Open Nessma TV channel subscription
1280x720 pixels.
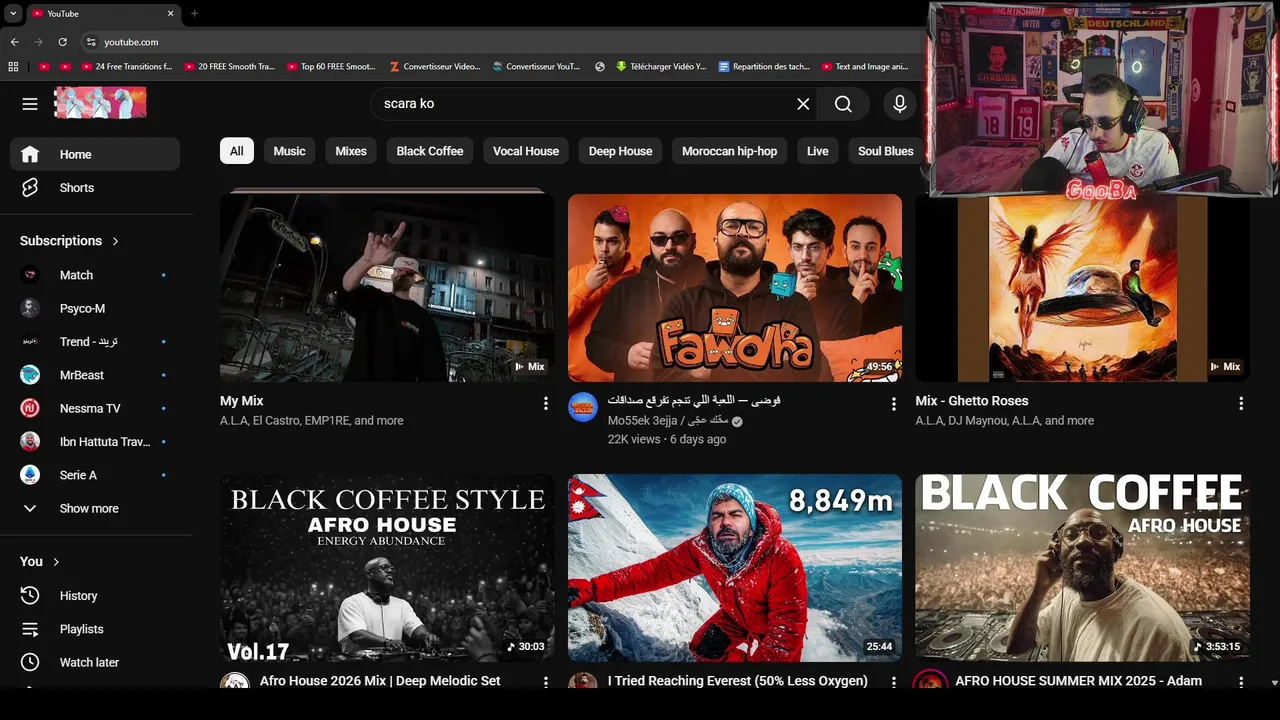(95, 408)
